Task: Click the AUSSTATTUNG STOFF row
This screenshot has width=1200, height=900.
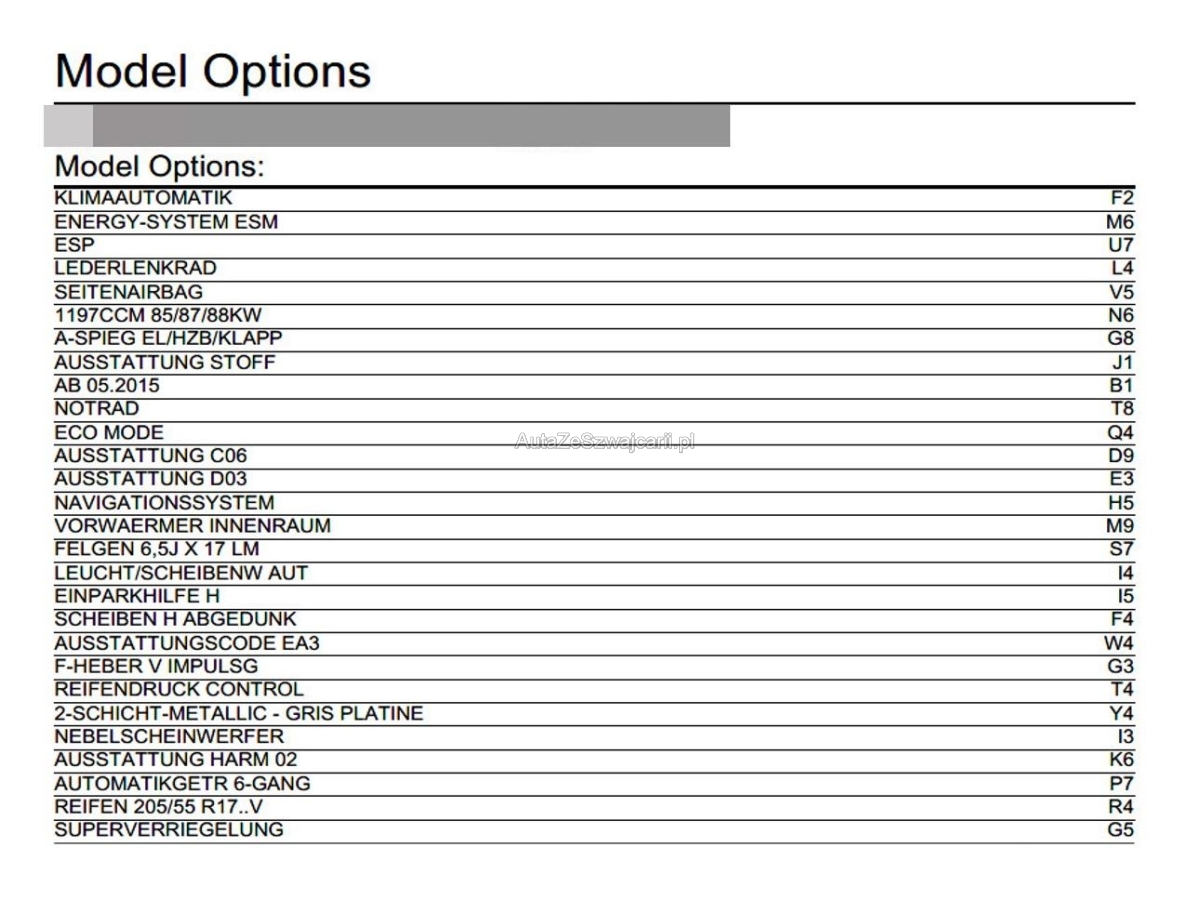Action: tap(164, 362)
